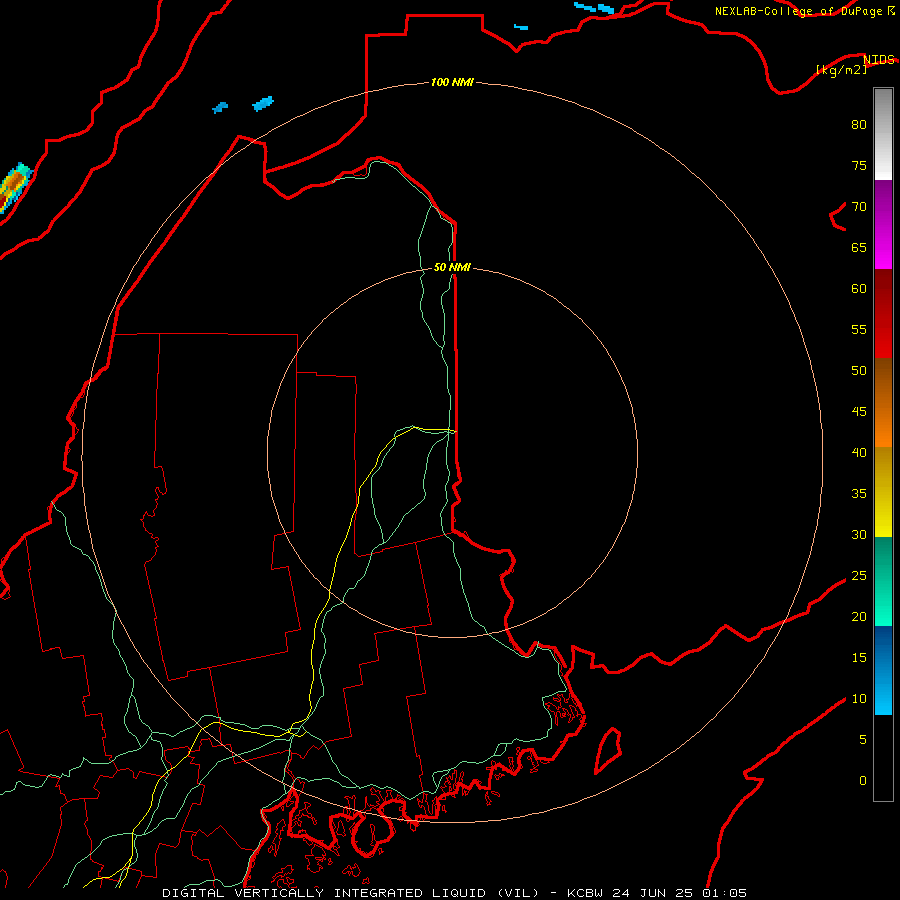Pick the green color bar segment
900x900 pixels.
(x=883, y=581)
